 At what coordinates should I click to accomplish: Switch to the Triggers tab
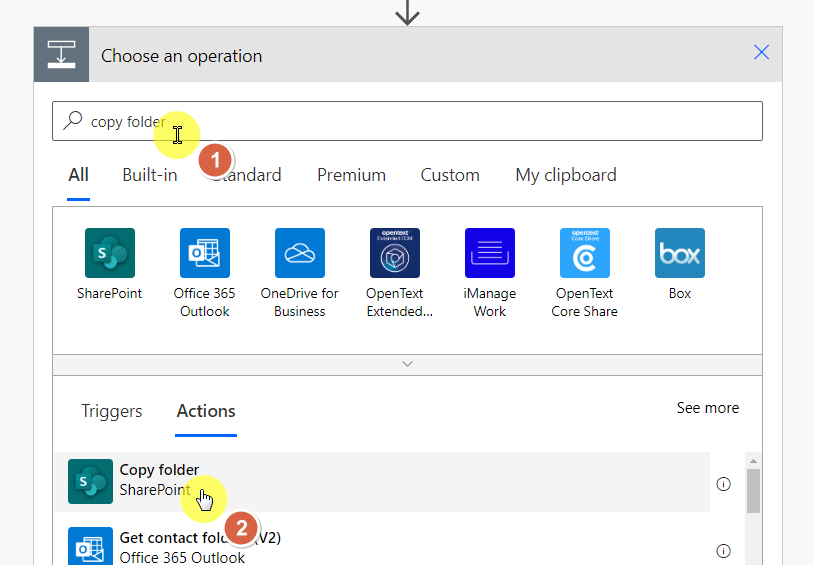pyautogui.click(x=112, y=411)
